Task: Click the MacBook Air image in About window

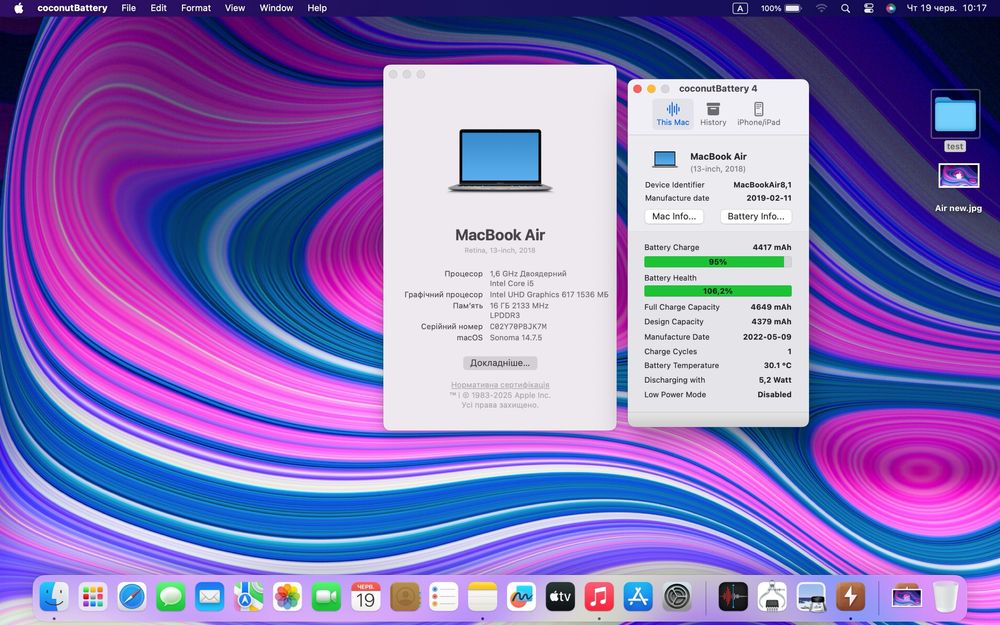Action: click(500, 160)
